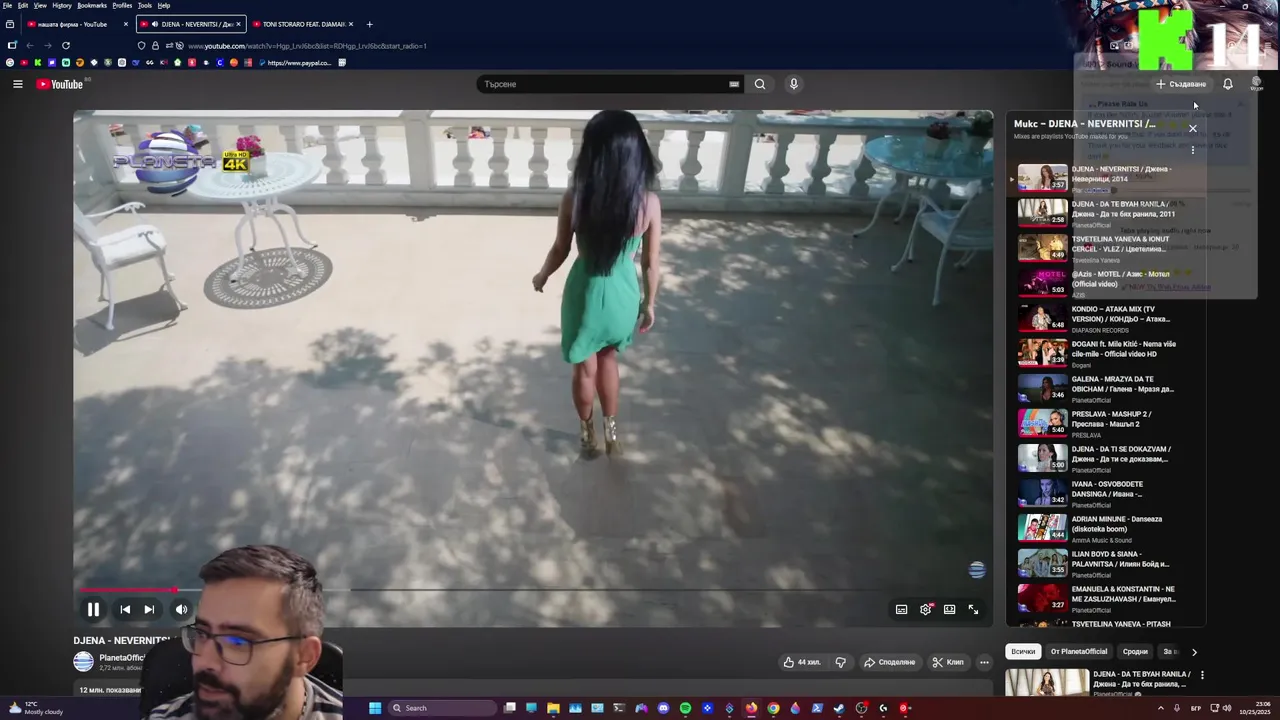Play Azis - MOTEL from the playlist
Image resolution: width=1280 pixels, height=720 pixels.
(1106, 282)
